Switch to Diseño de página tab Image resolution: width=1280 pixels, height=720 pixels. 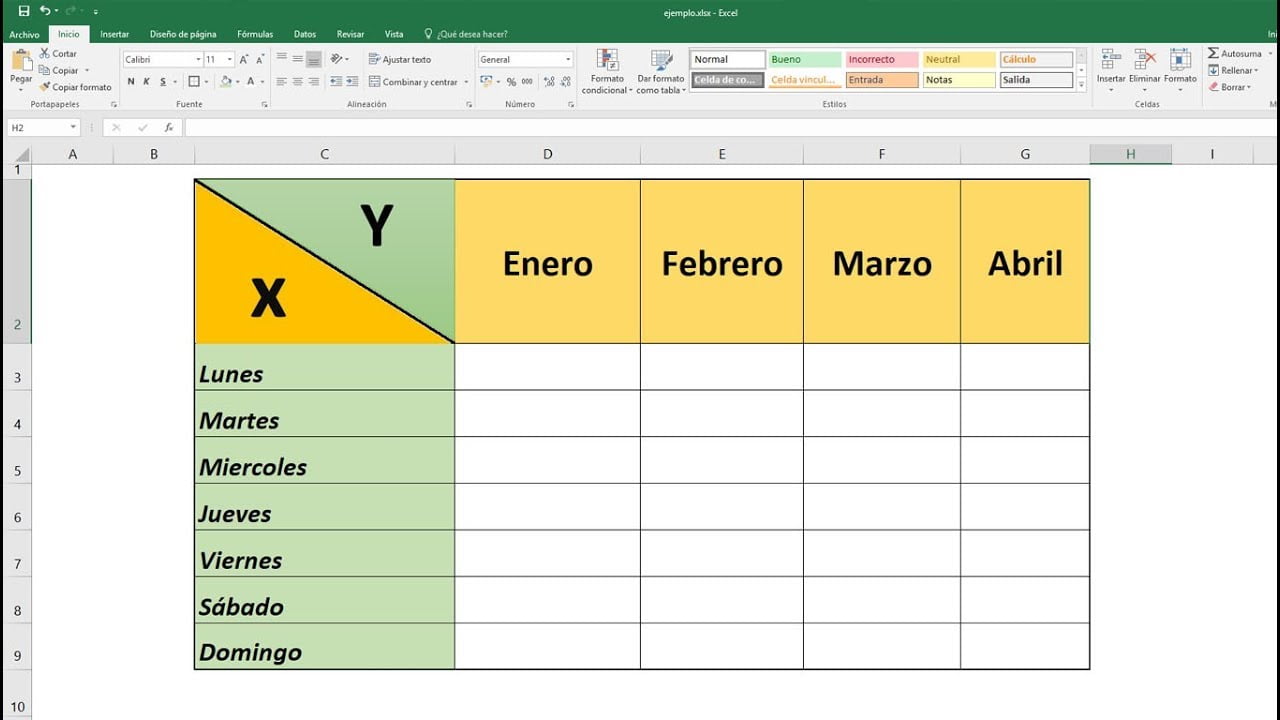(183, 34)
